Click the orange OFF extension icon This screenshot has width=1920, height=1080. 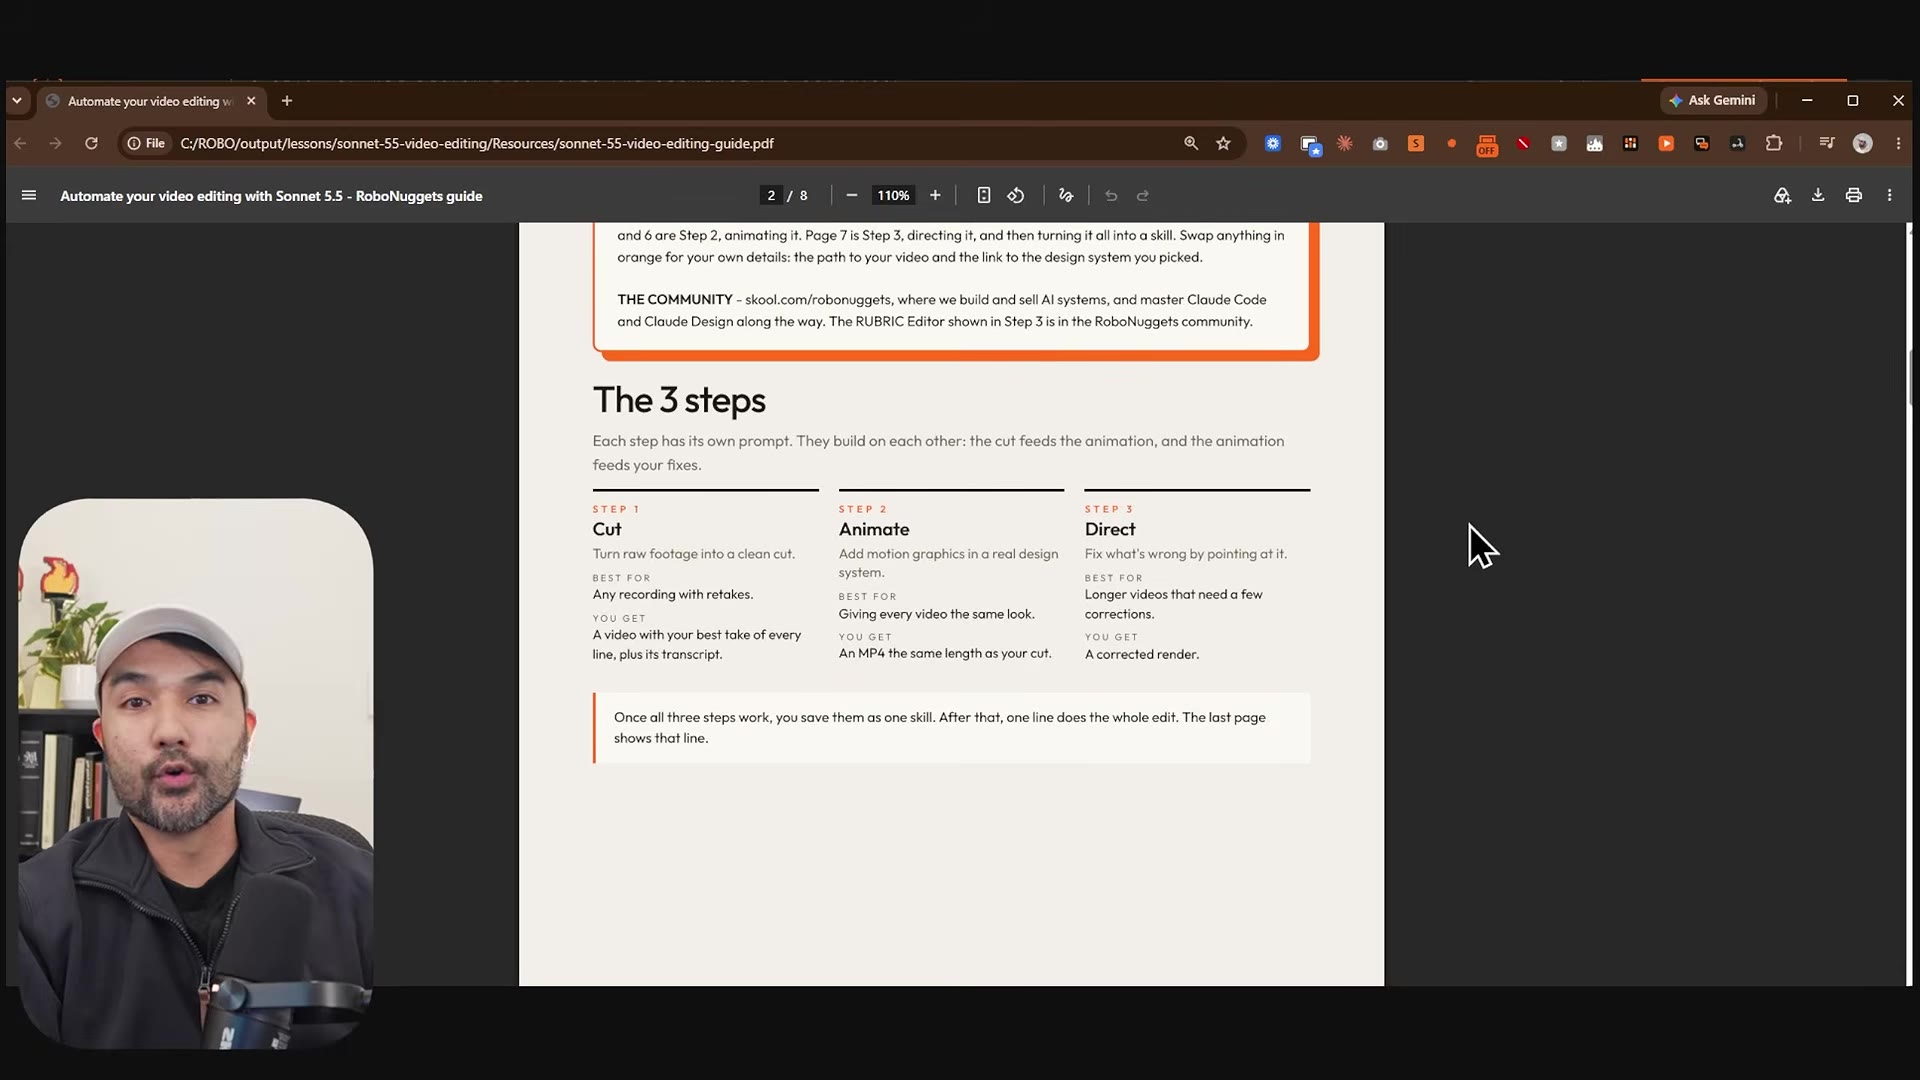point(1487,145)
